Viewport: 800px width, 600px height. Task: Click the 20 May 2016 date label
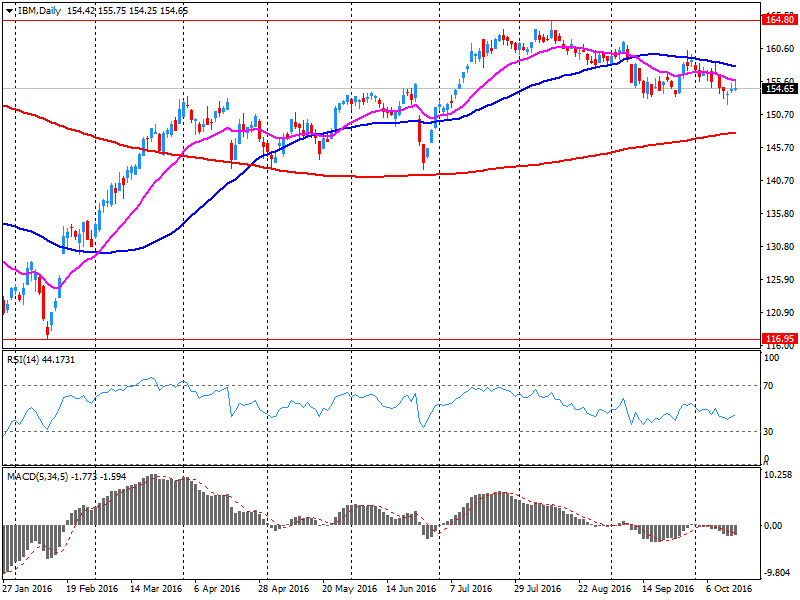pos(349,588)
